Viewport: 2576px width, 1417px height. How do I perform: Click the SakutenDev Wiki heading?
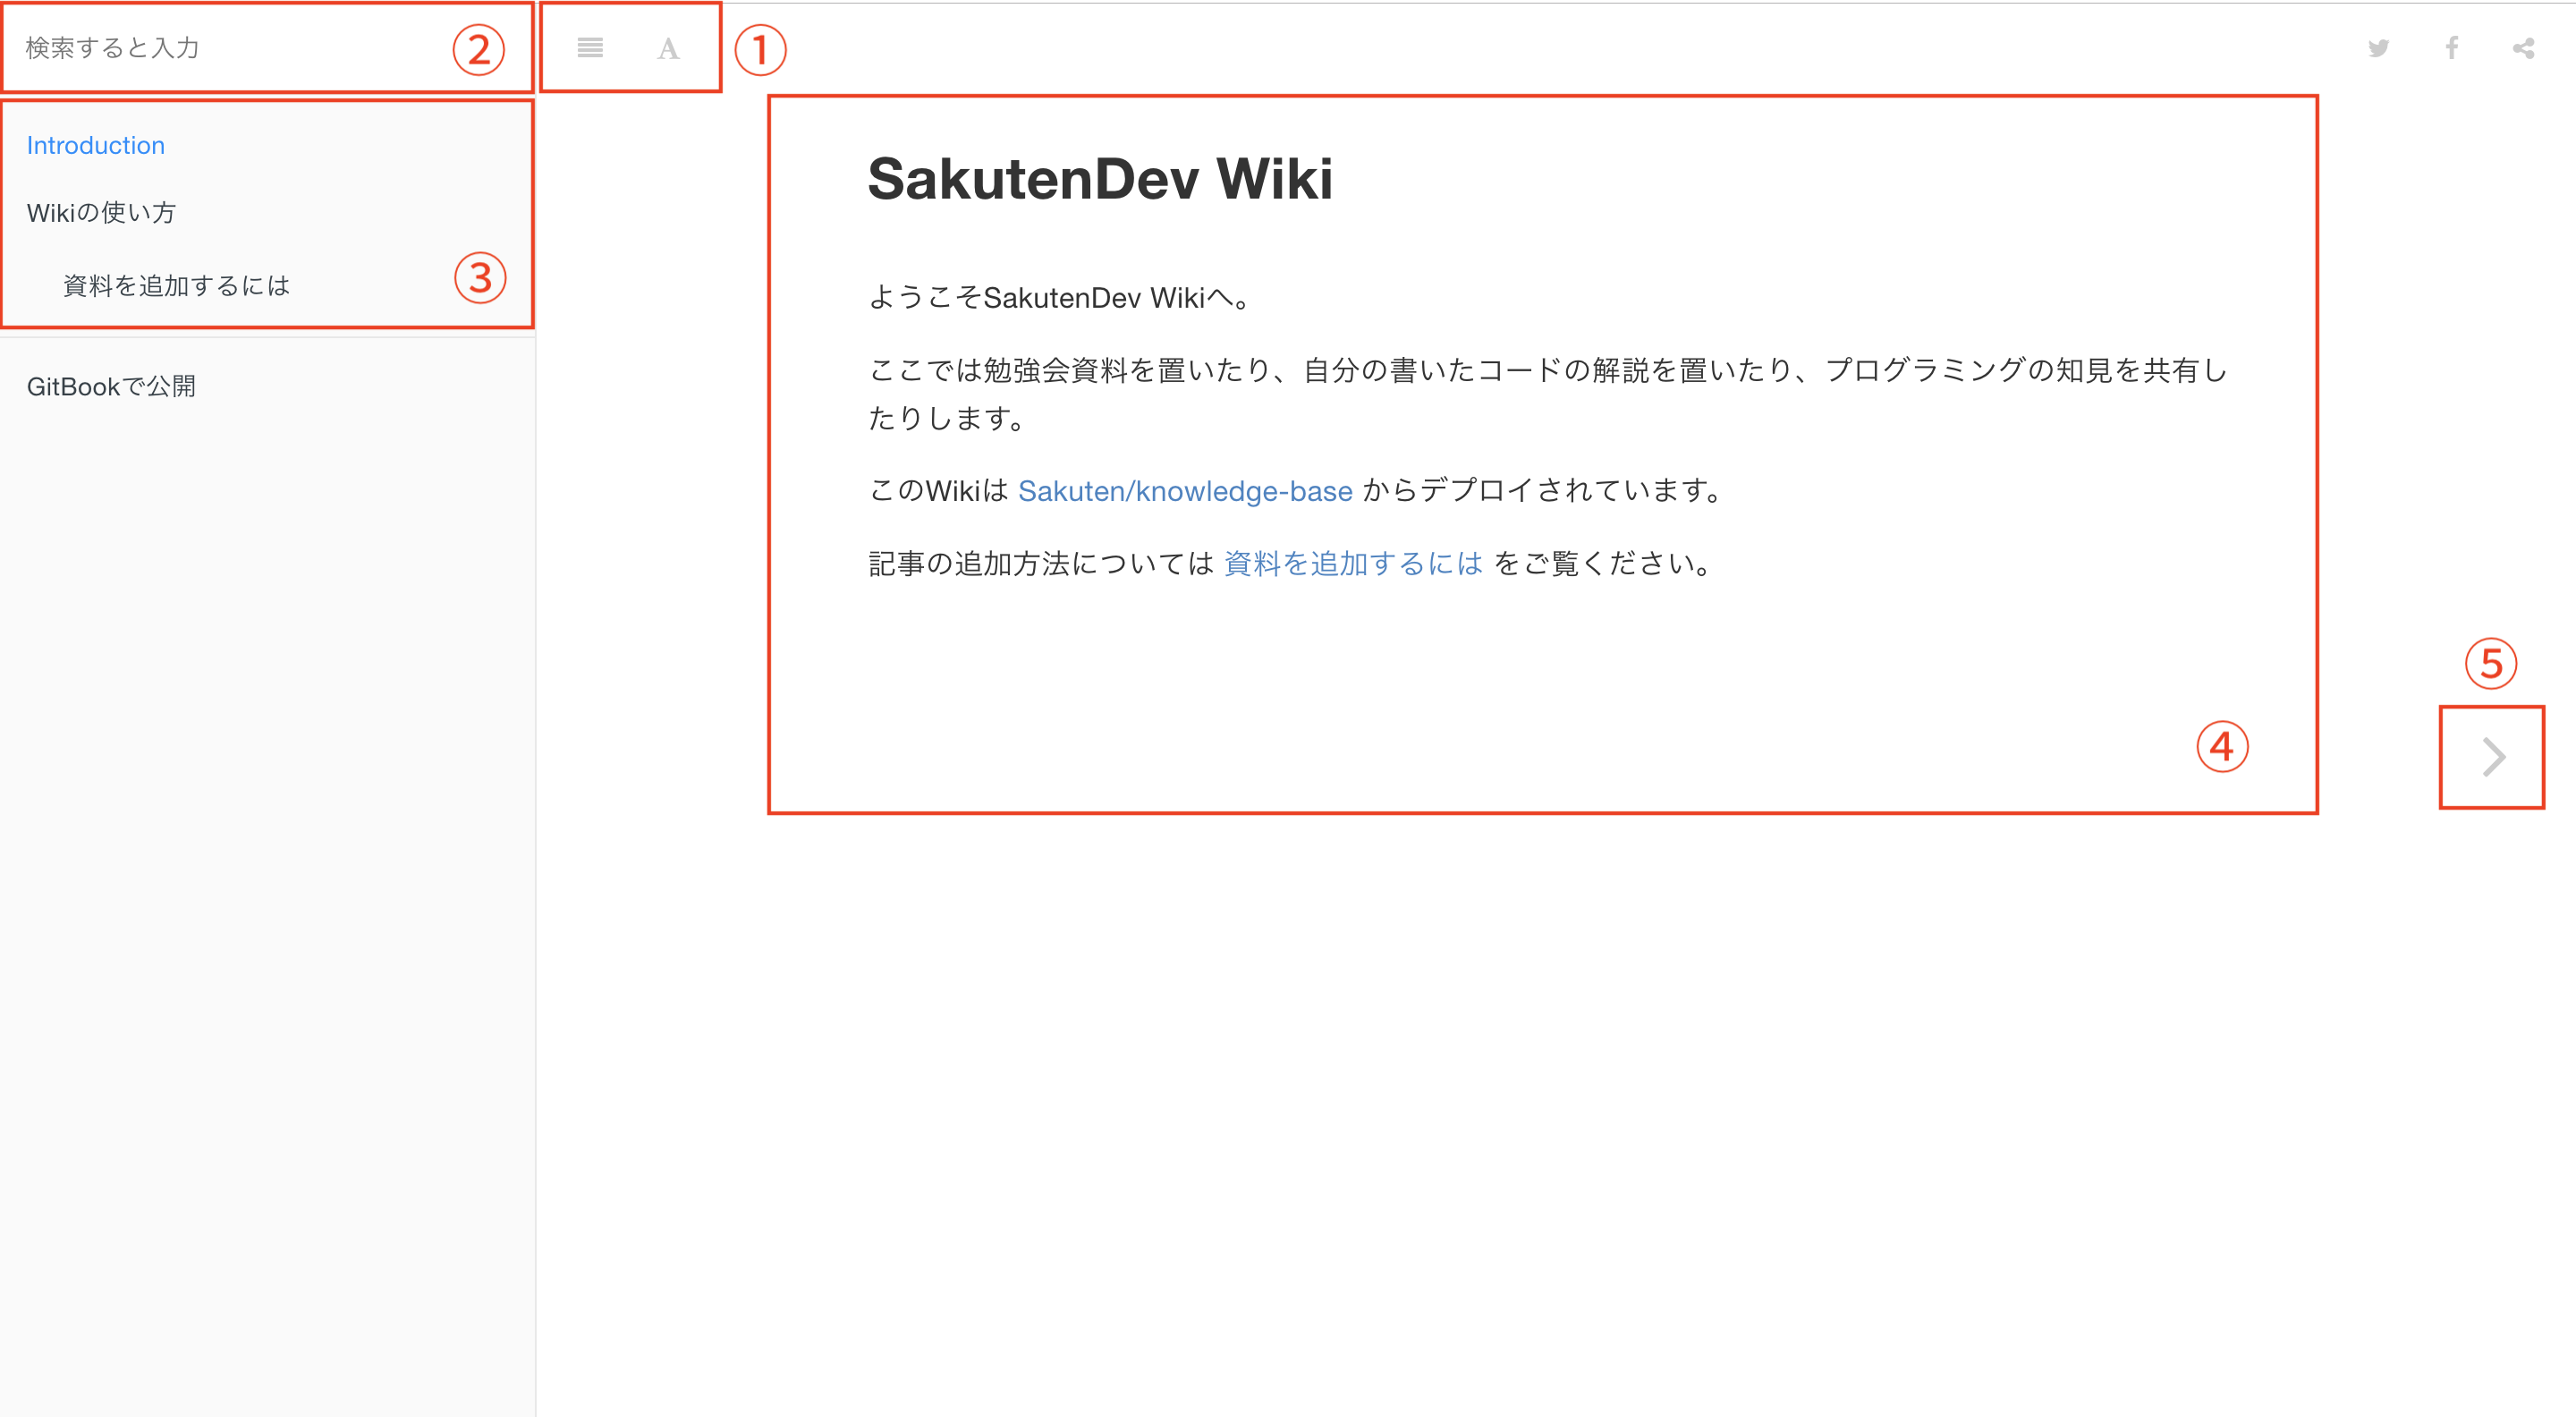pos(1099,179)
